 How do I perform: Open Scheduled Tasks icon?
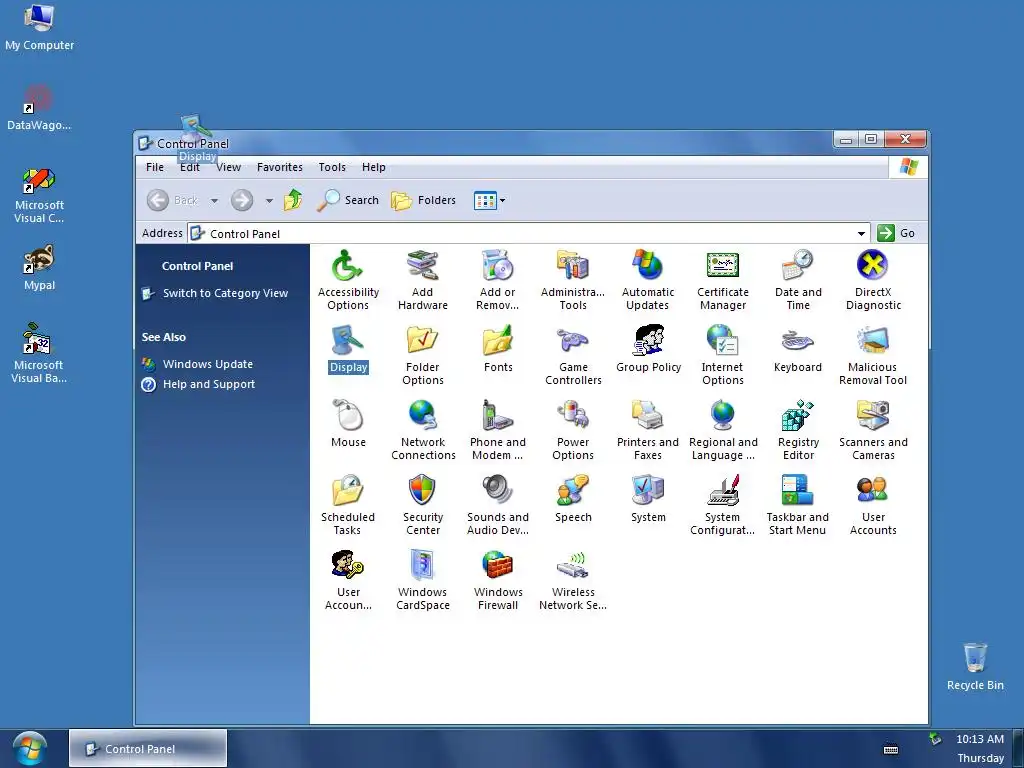coord(347,505)
